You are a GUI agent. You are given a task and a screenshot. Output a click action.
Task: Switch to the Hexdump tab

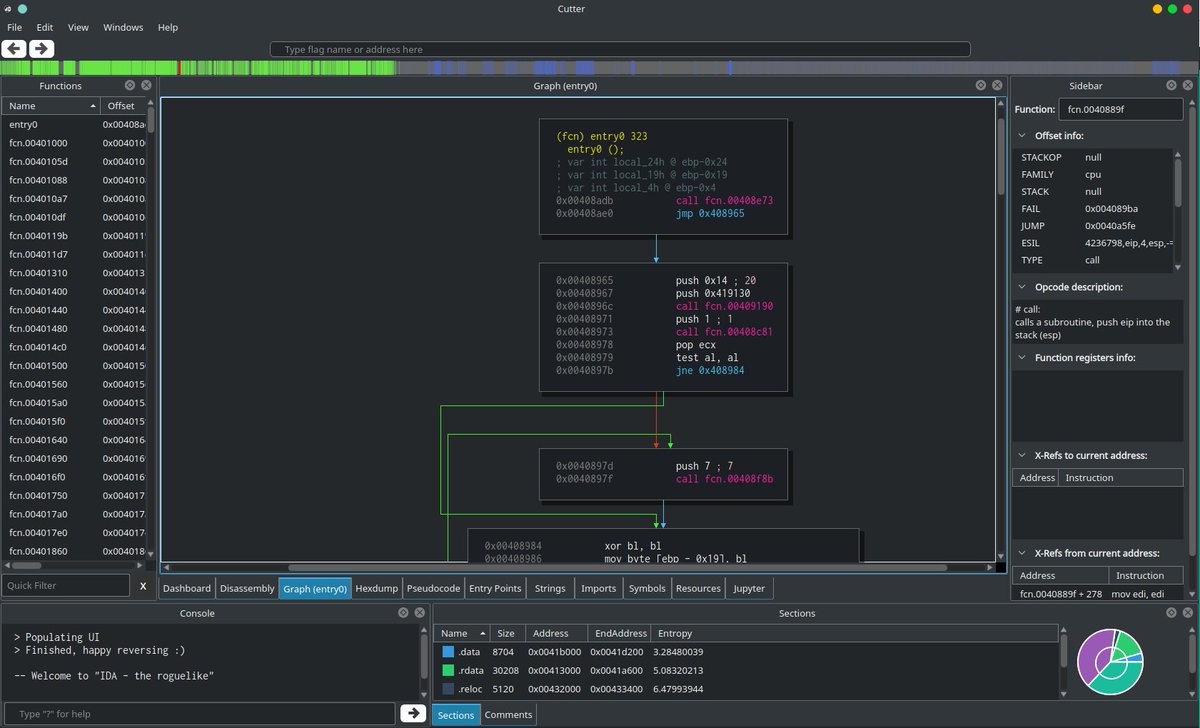[x=377, y=588]
